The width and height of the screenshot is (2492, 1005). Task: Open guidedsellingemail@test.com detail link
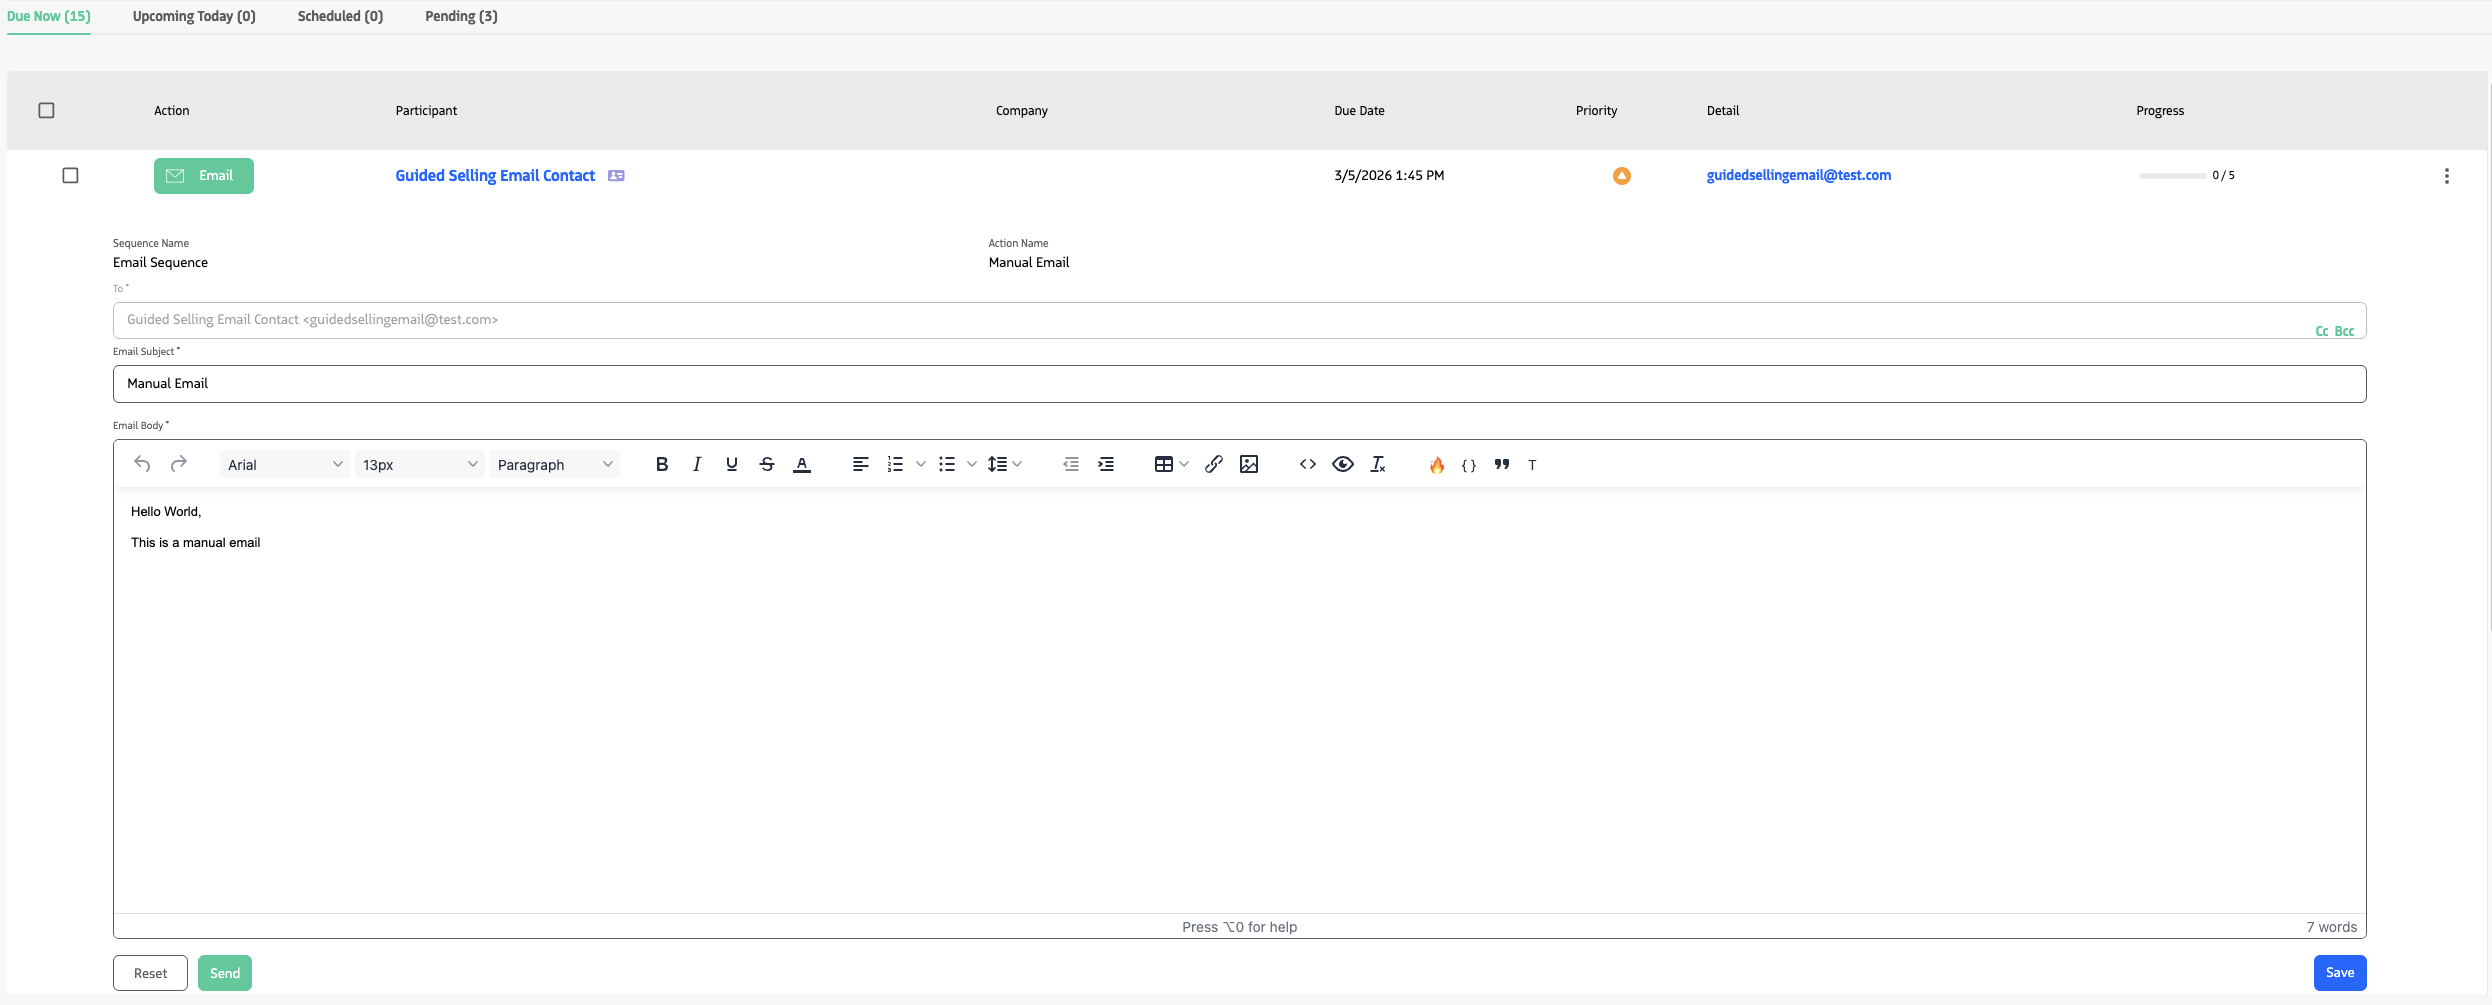tap(1798, 175)
